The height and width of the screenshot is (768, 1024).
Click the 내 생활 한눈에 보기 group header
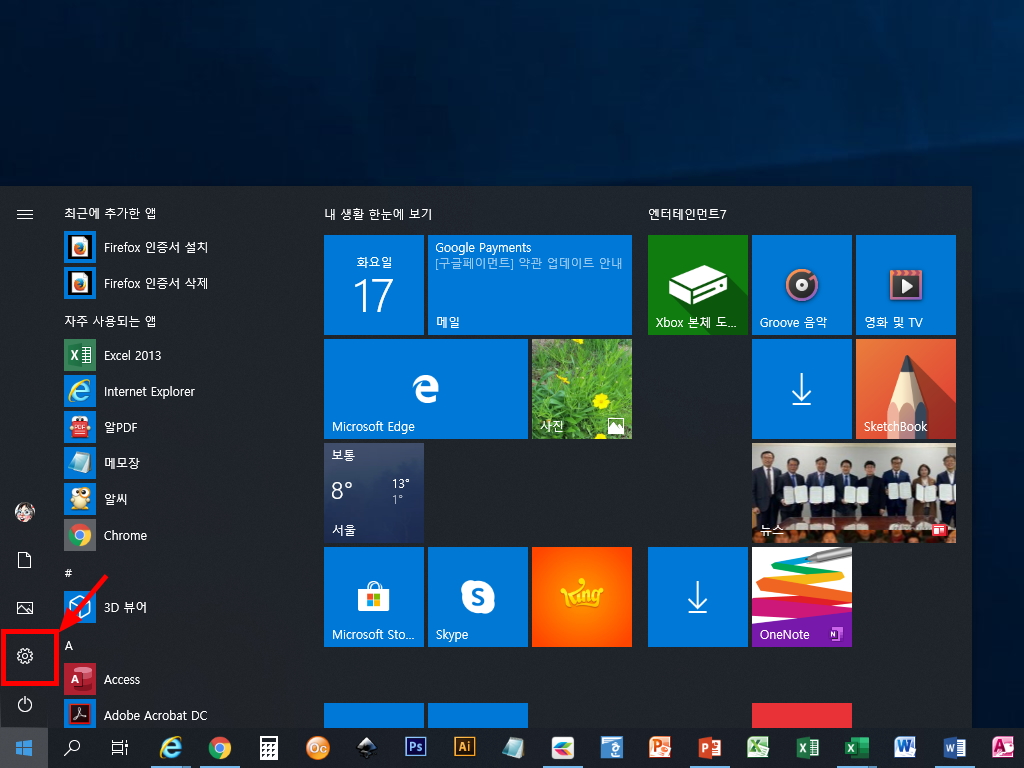coord(378,214)
